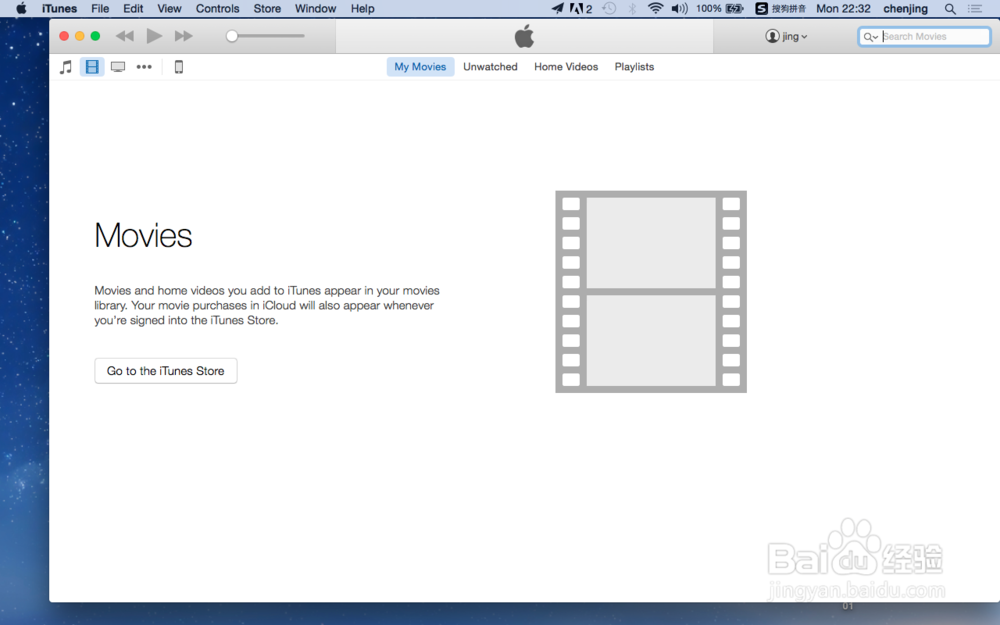1000x625 pixels.
Task: Open the iPhone device icon
Action: coord(179,67)
